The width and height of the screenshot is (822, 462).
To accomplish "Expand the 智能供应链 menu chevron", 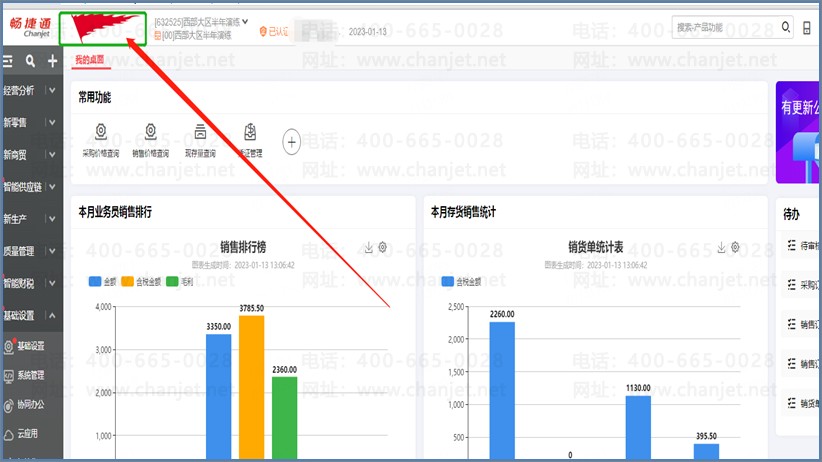I will (52, 187).
